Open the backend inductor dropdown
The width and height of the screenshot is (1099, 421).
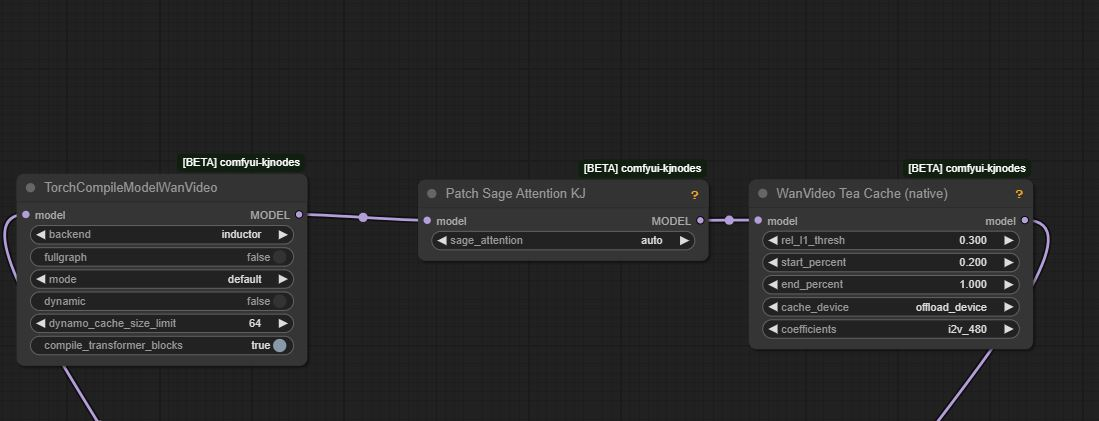(162, 235)
